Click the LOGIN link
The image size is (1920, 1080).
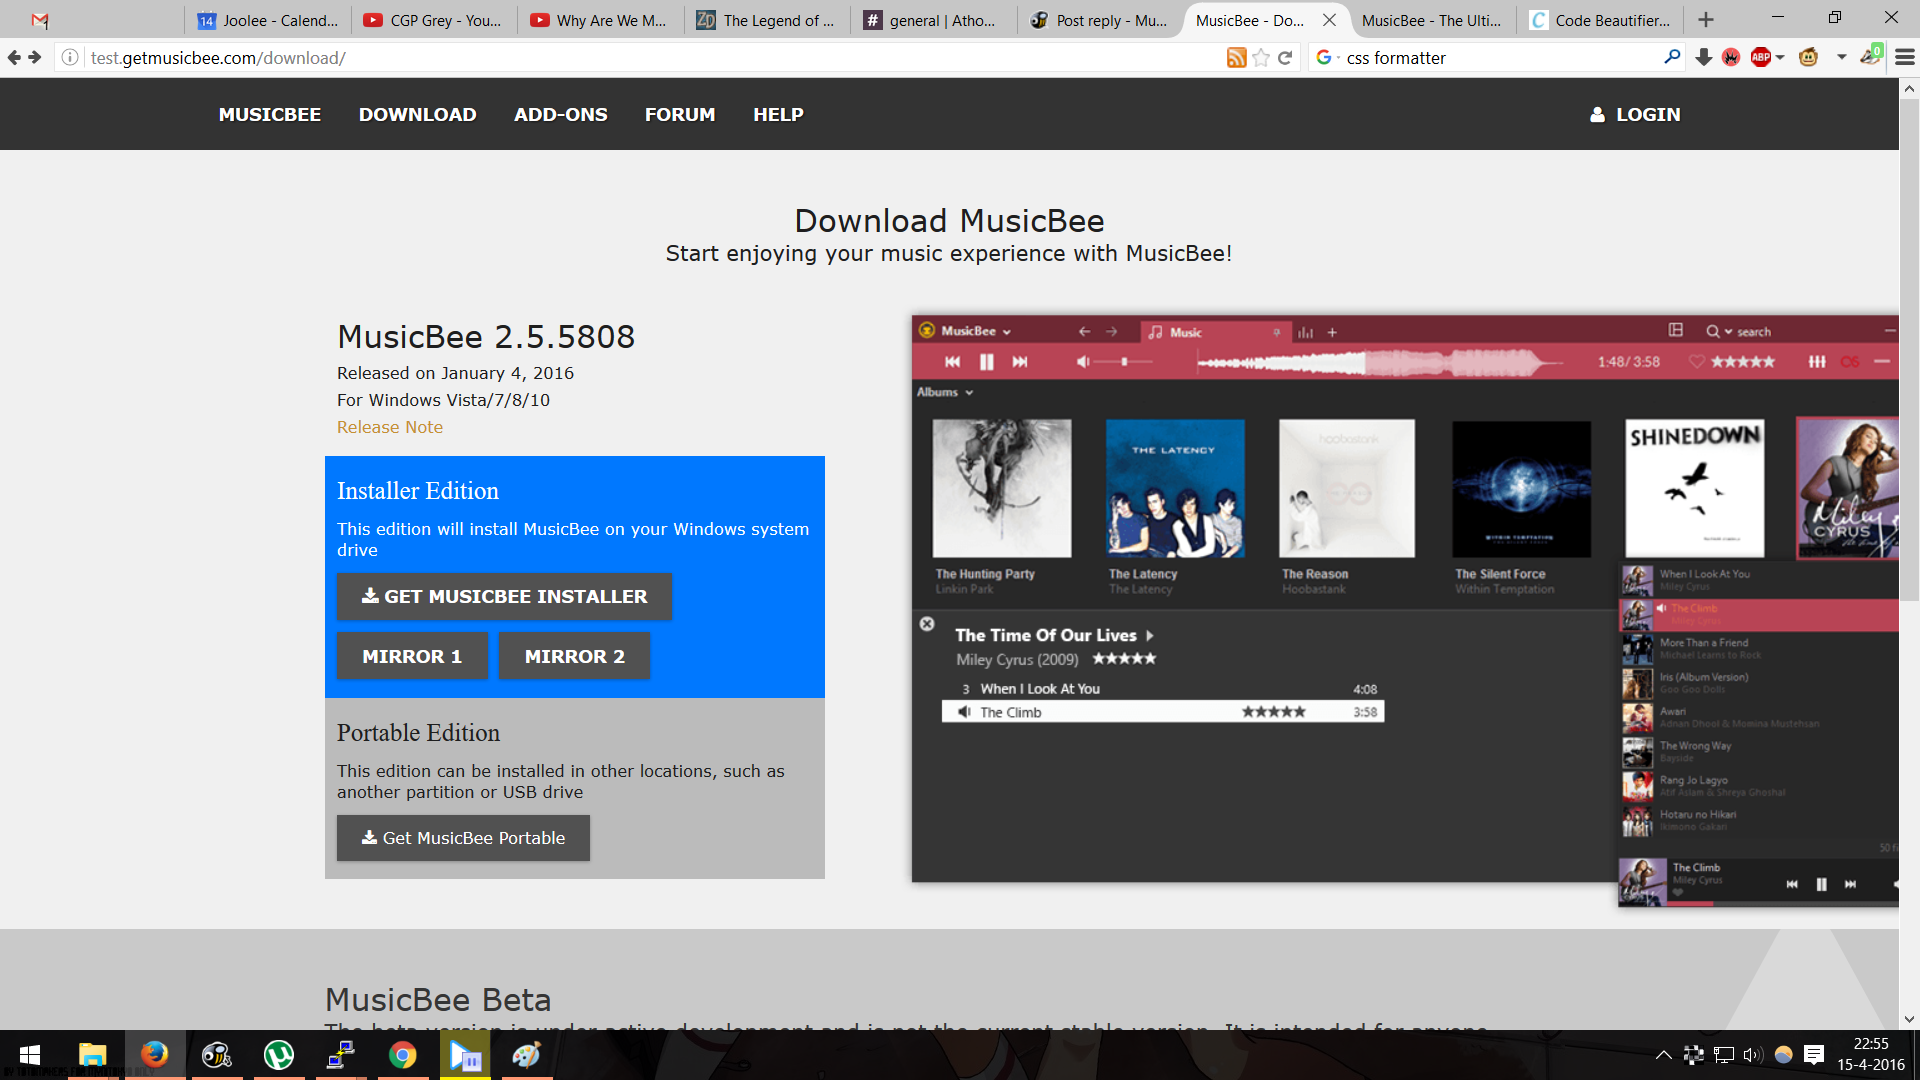1636,115
